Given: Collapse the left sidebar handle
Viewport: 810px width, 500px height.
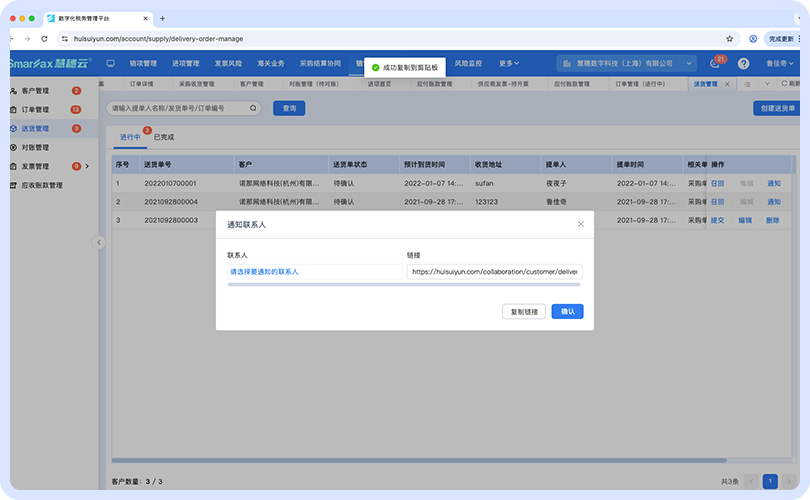Looking at the screenshot, I should pos(98,242).
